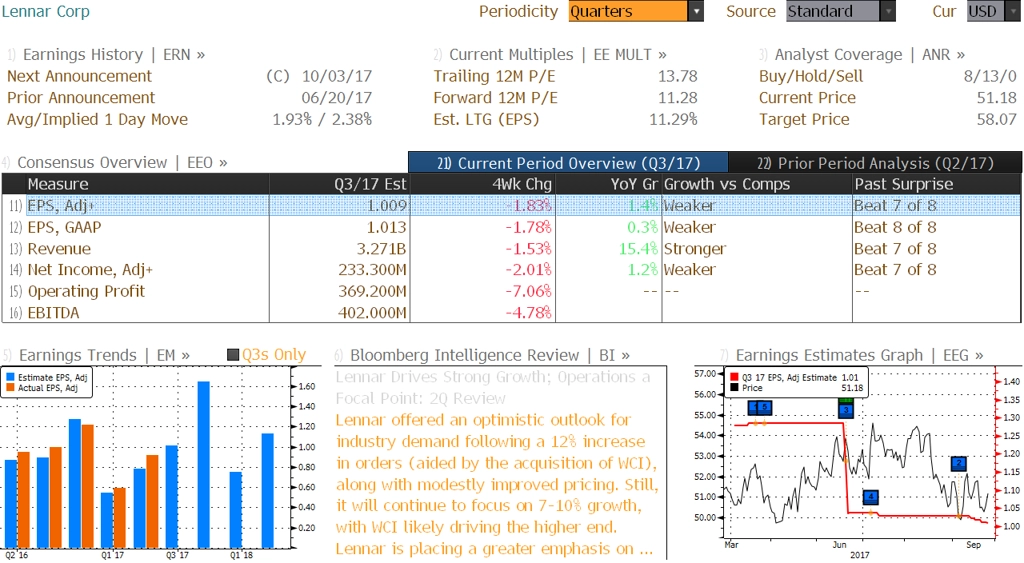Open Consensus Overview EEO link
Image resolution: width=1024 pixels, height=563 pixels.
tap(122, 163)
